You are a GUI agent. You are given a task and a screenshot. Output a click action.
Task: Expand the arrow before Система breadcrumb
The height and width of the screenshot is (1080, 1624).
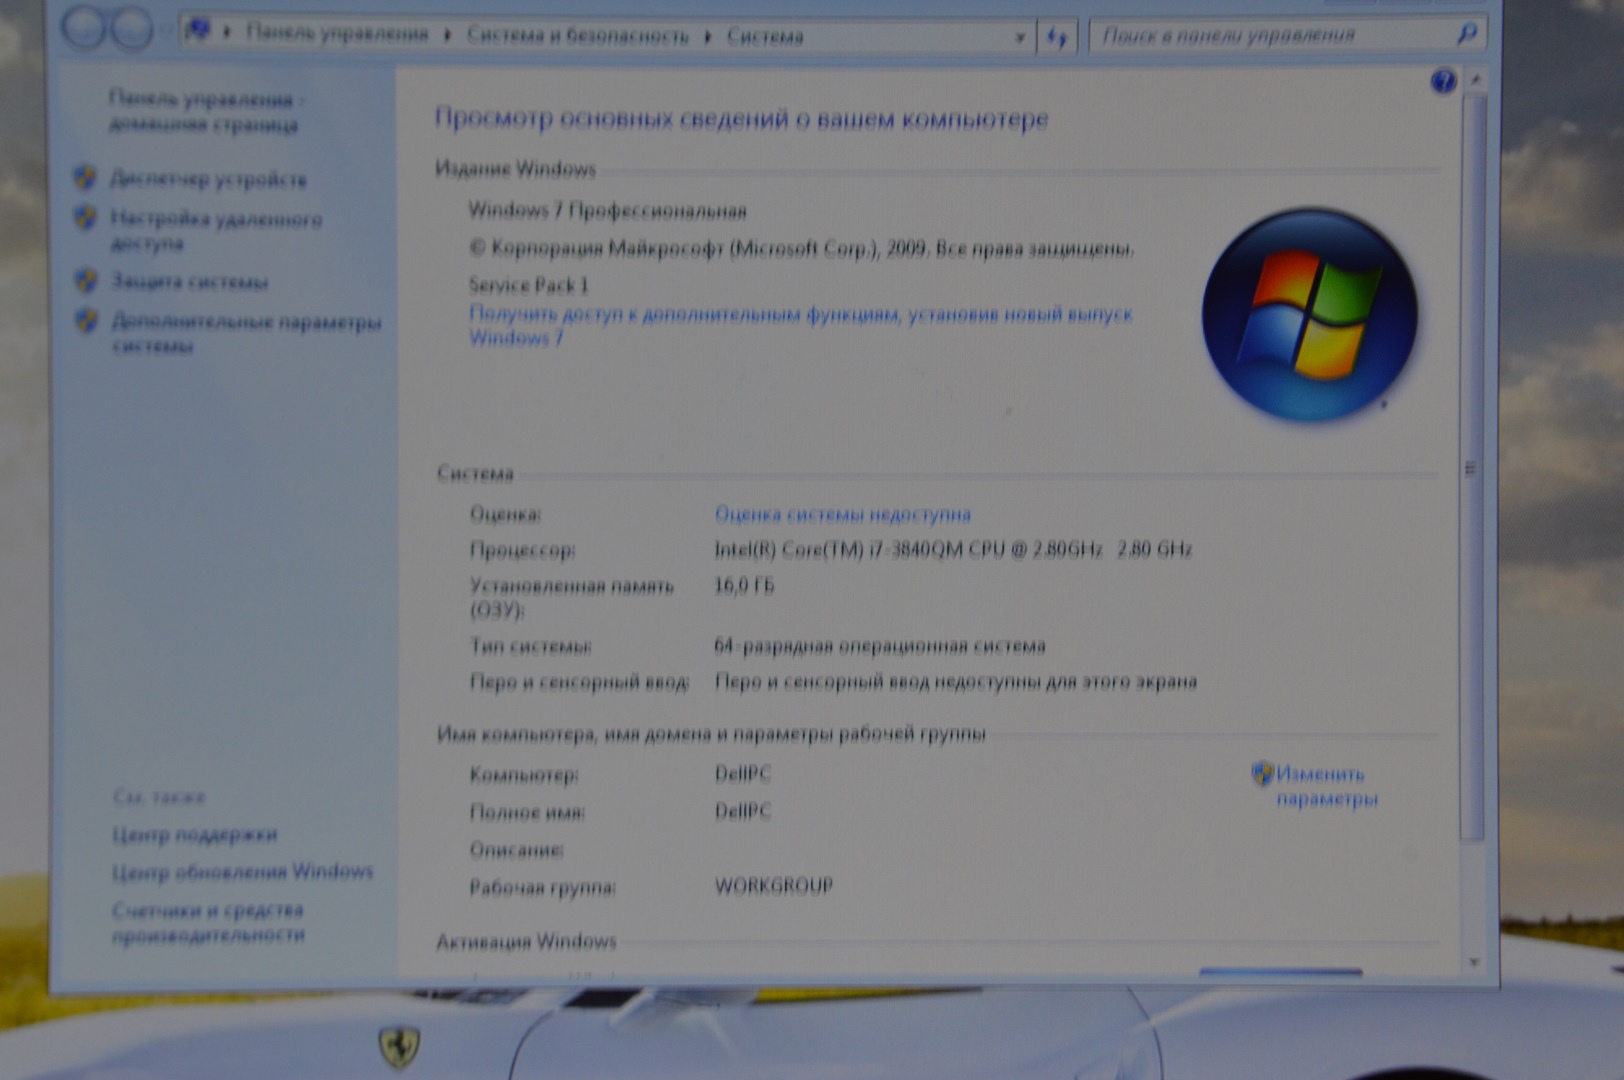click(708, 37)
